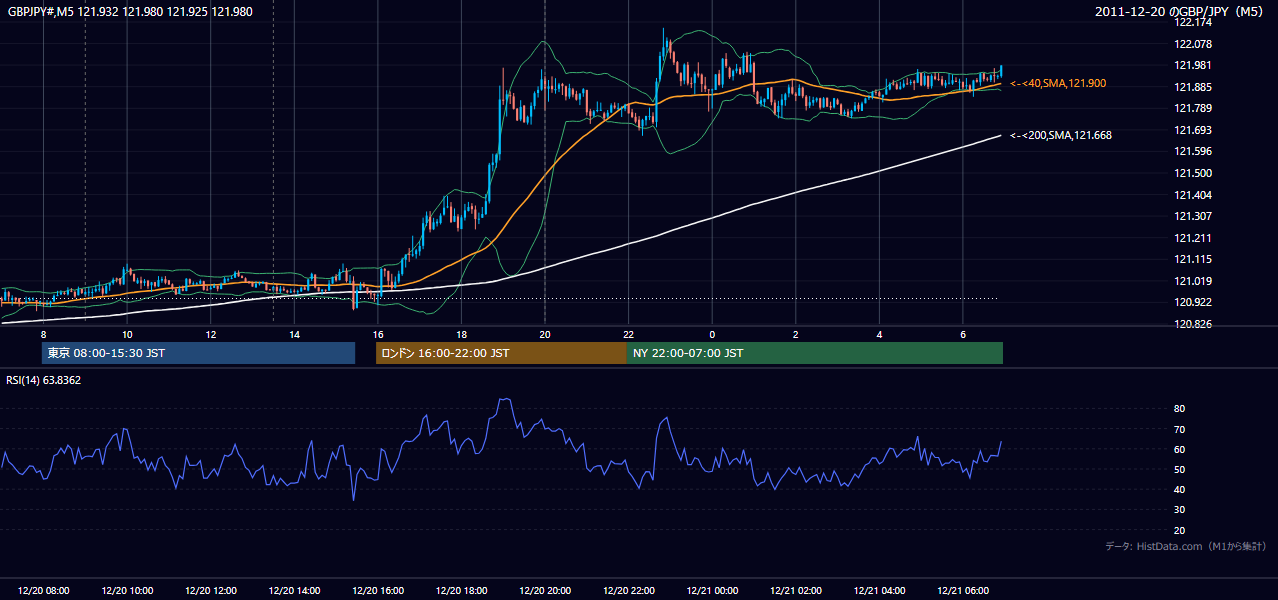
Task: Select the ロンドン 16:00-22:00 JST session bar
Action: coord(501,353)
